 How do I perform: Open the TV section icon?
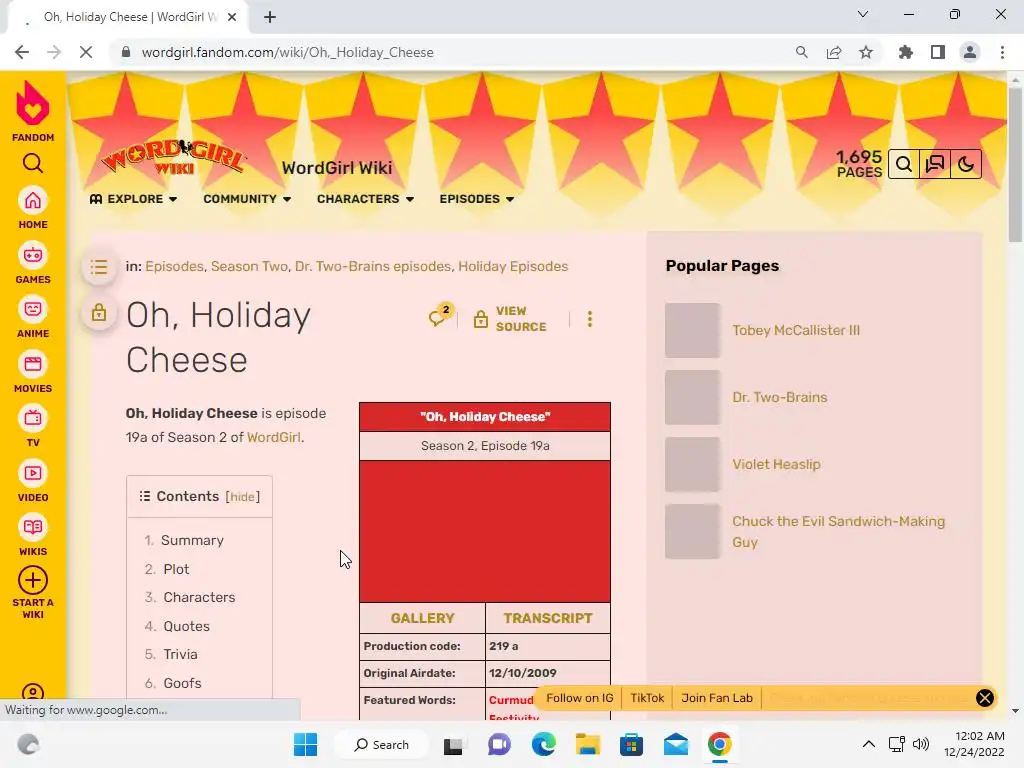click(33, 419)
